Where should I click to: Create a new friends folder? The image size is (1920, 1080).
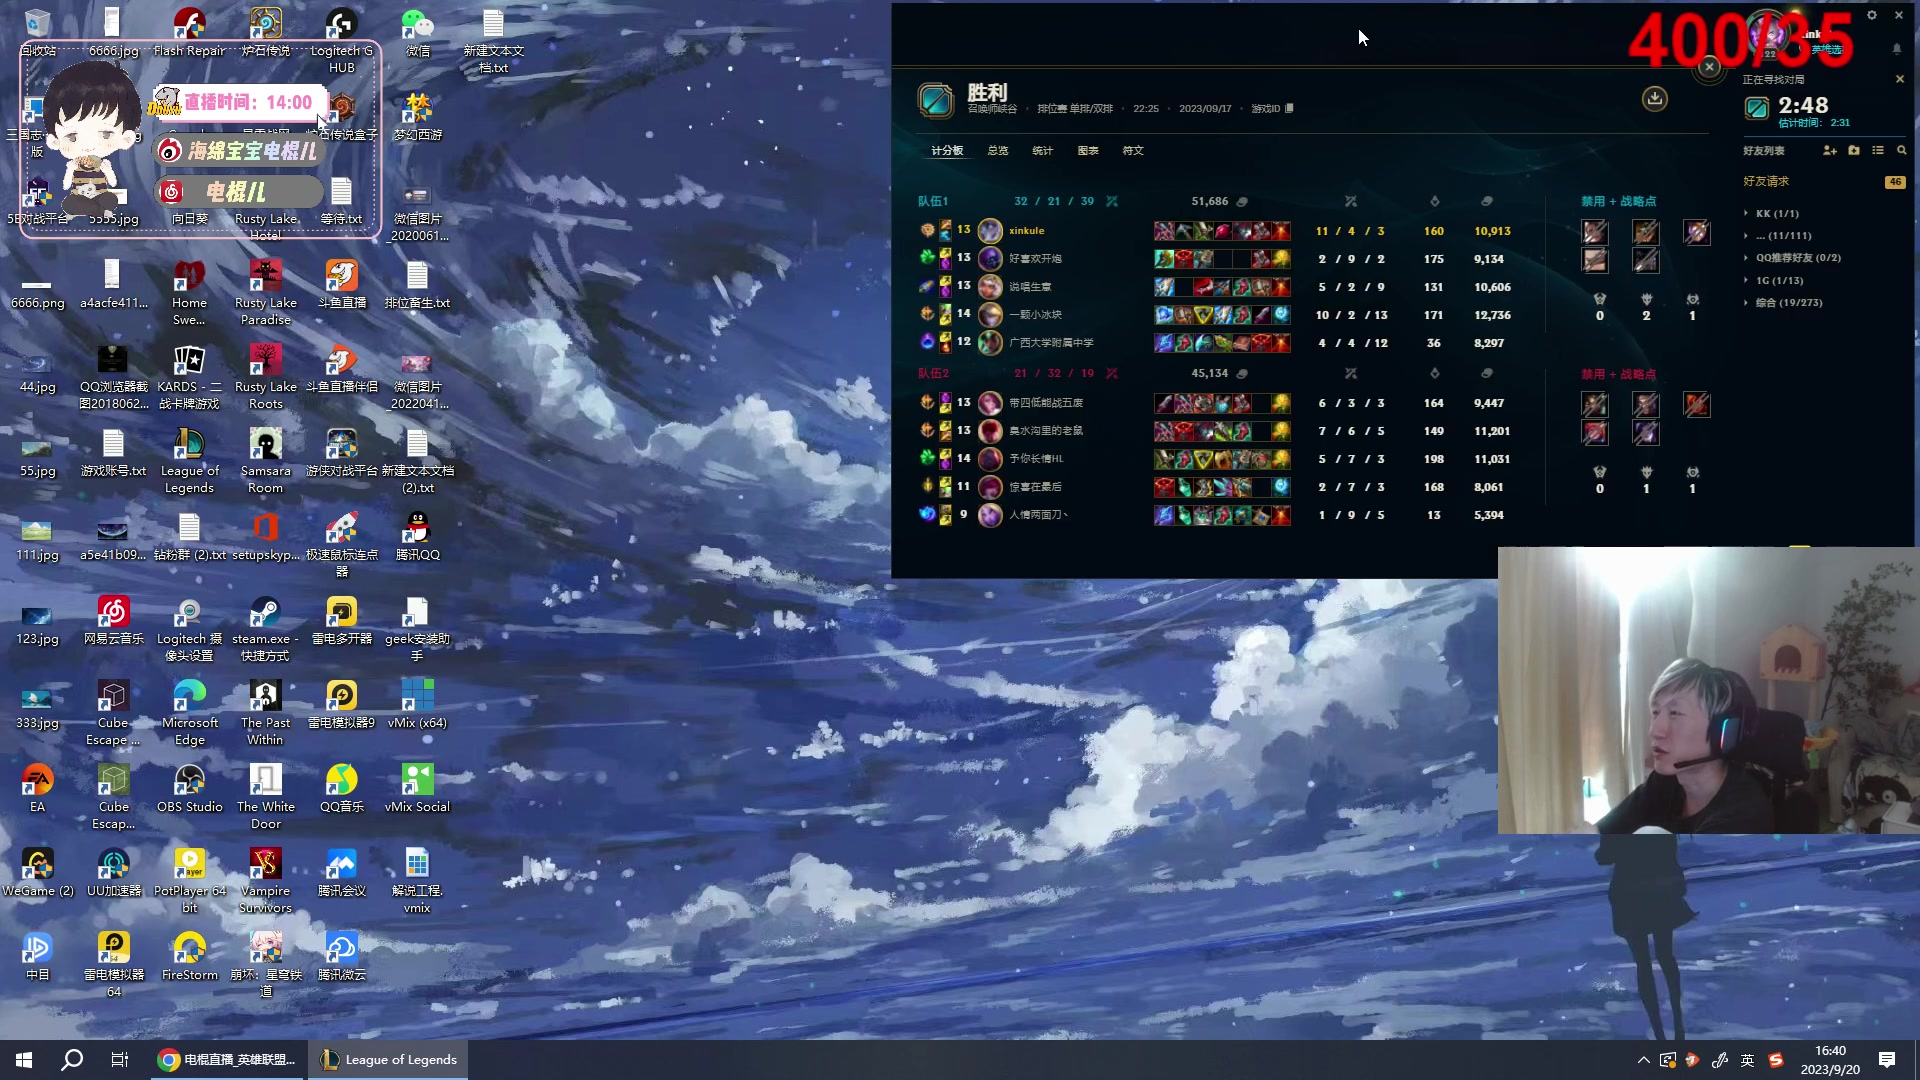click(x=1854, y=150)
